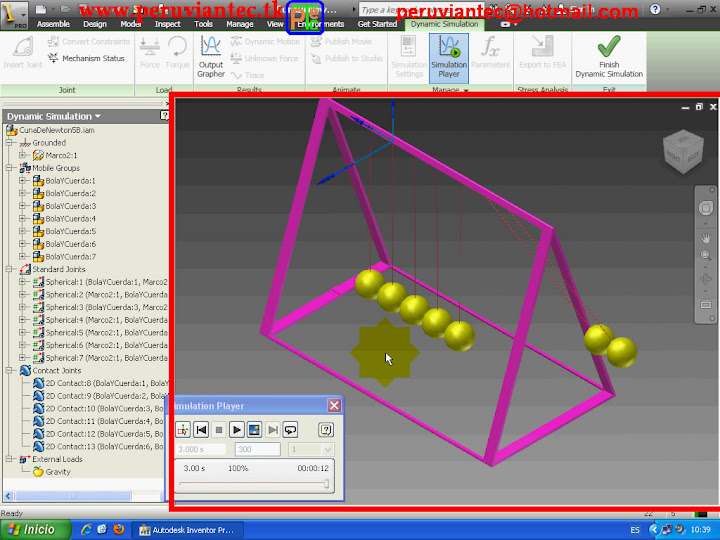
Task: Rewind simulation to the start
Action: click(201, 430)
